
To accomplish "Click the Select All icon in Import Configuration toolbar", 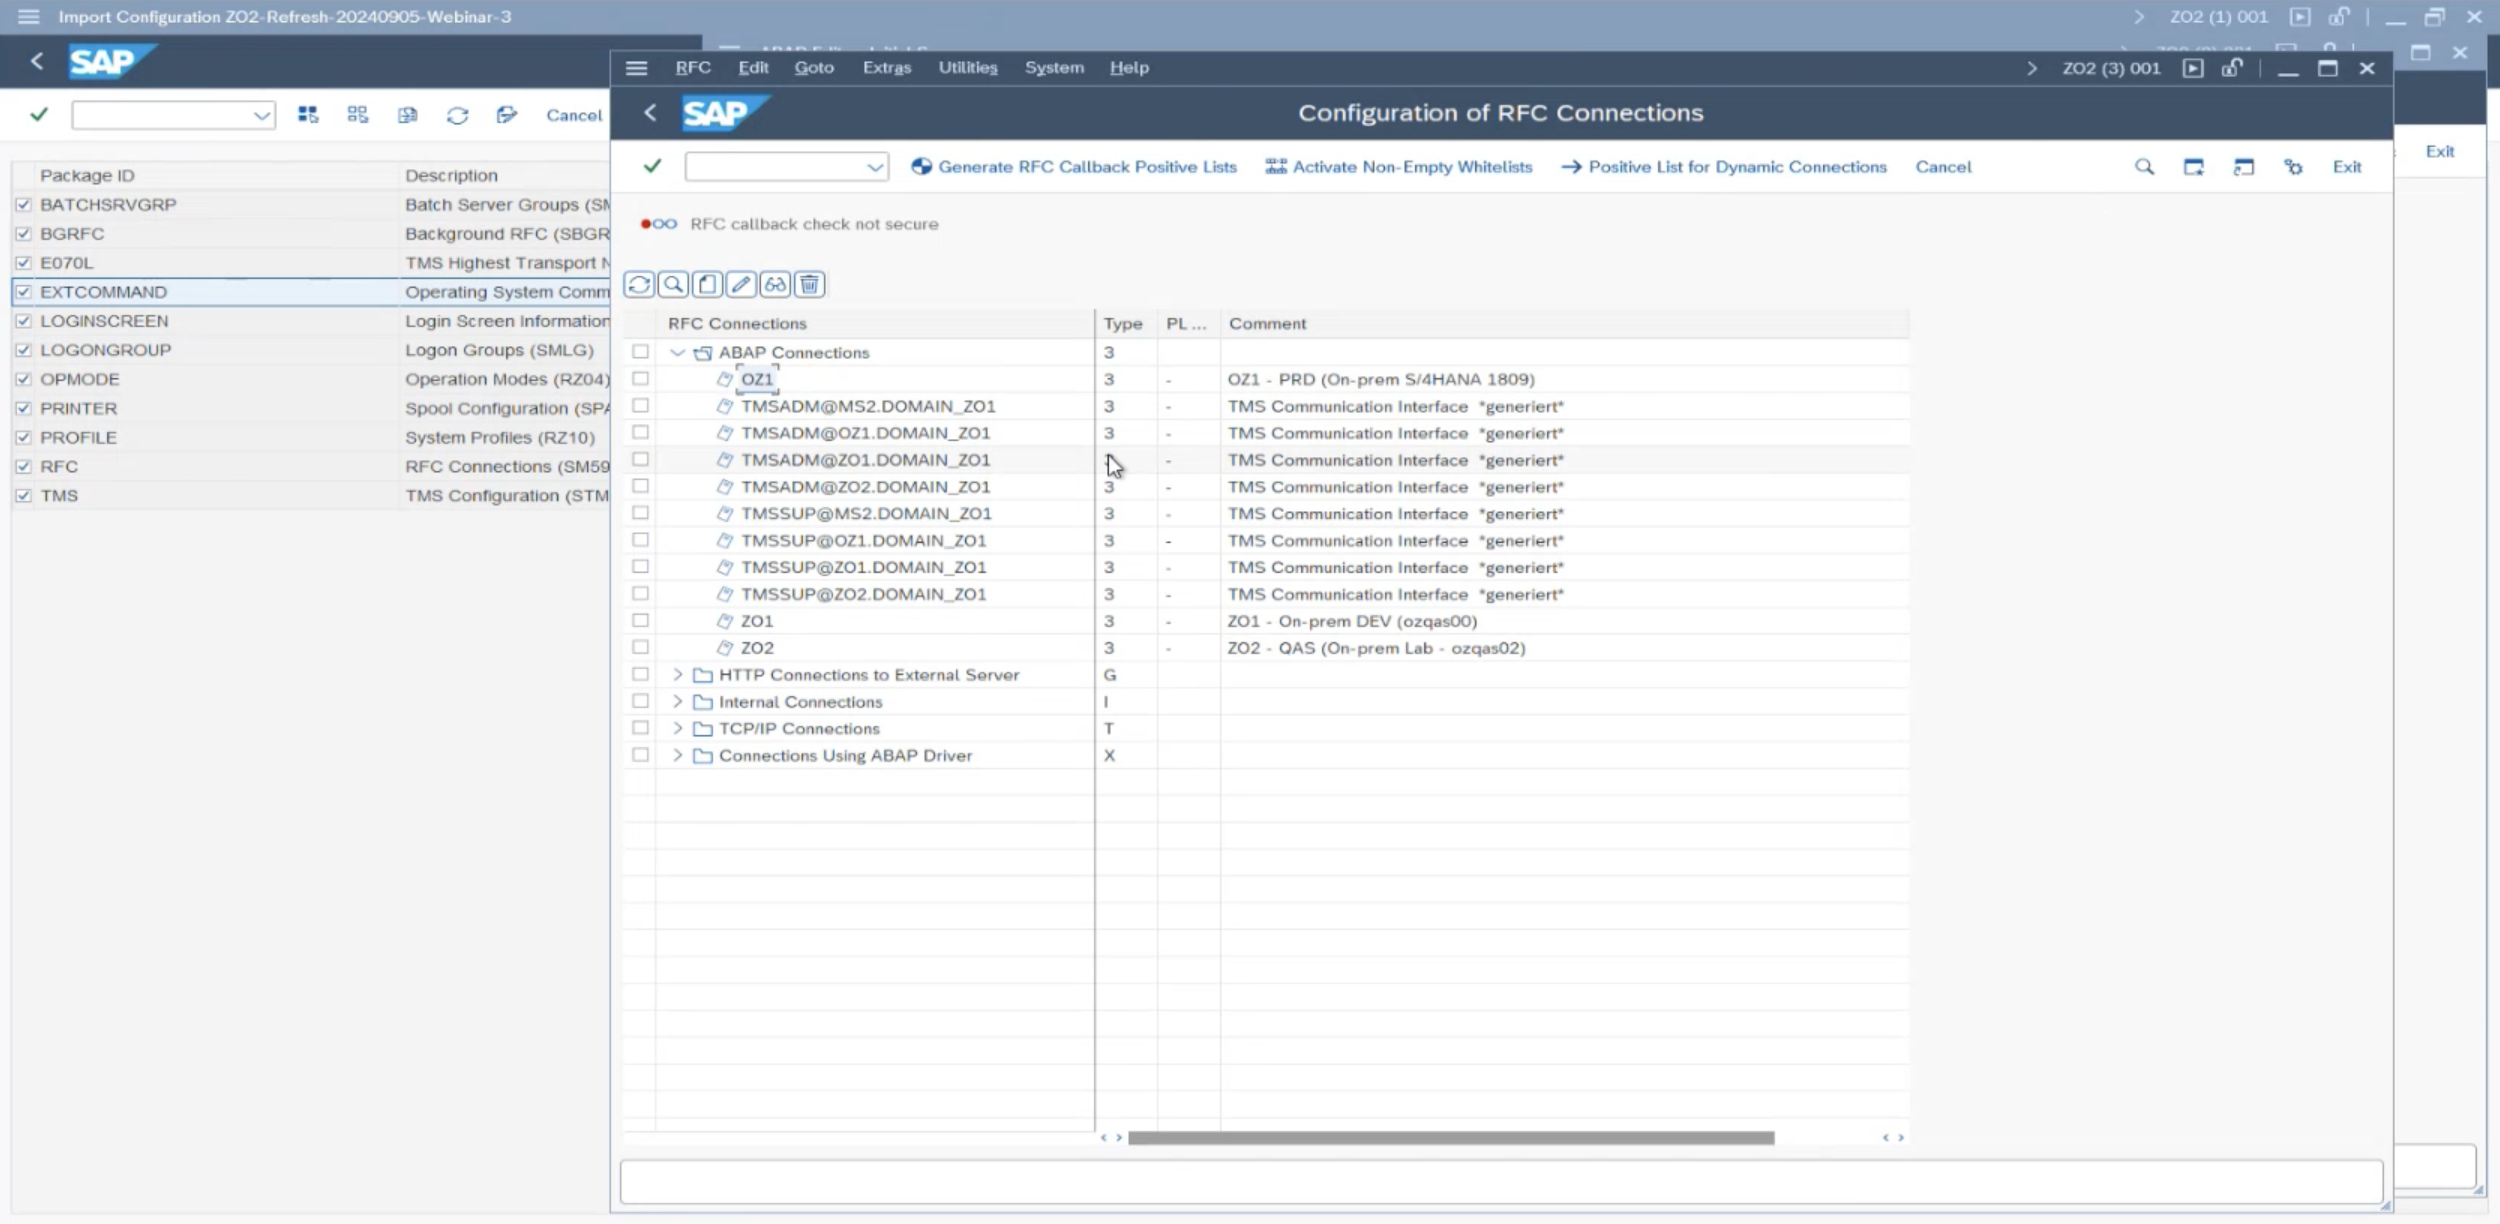I will click(x=308, y=115).
